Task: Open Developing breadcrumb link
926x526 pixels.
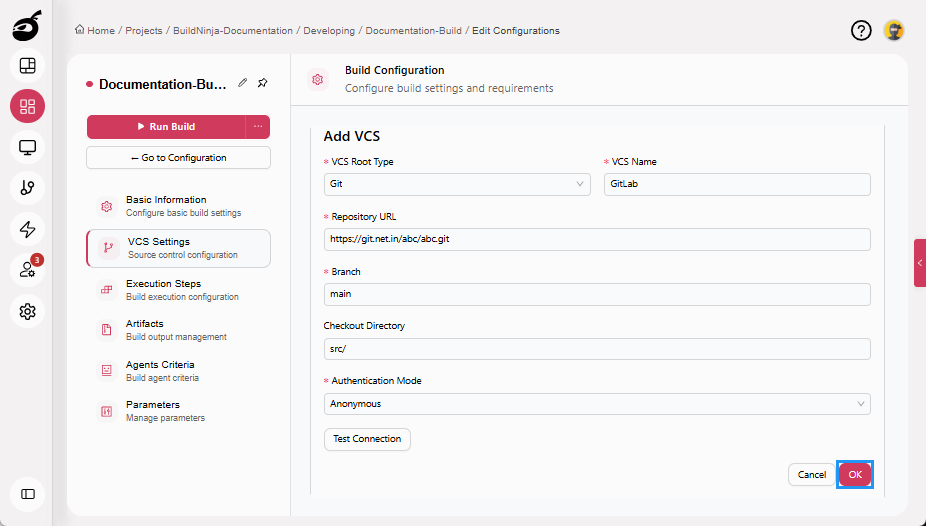Action: [x=329, y=31]
